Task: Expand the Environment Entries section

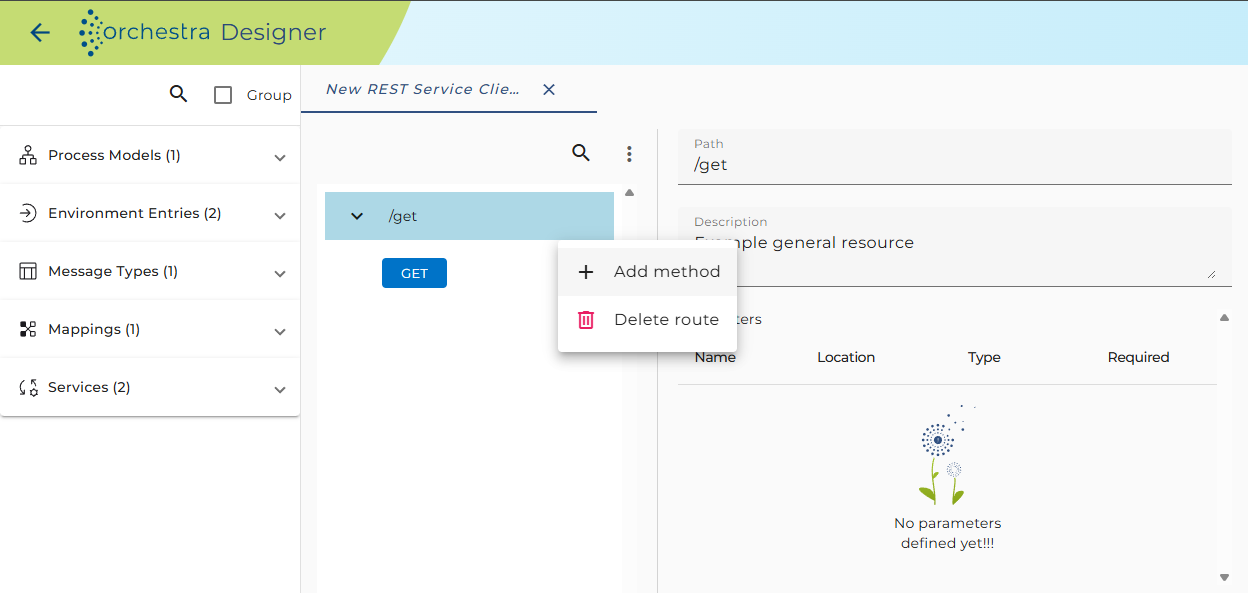Action: 280,215
